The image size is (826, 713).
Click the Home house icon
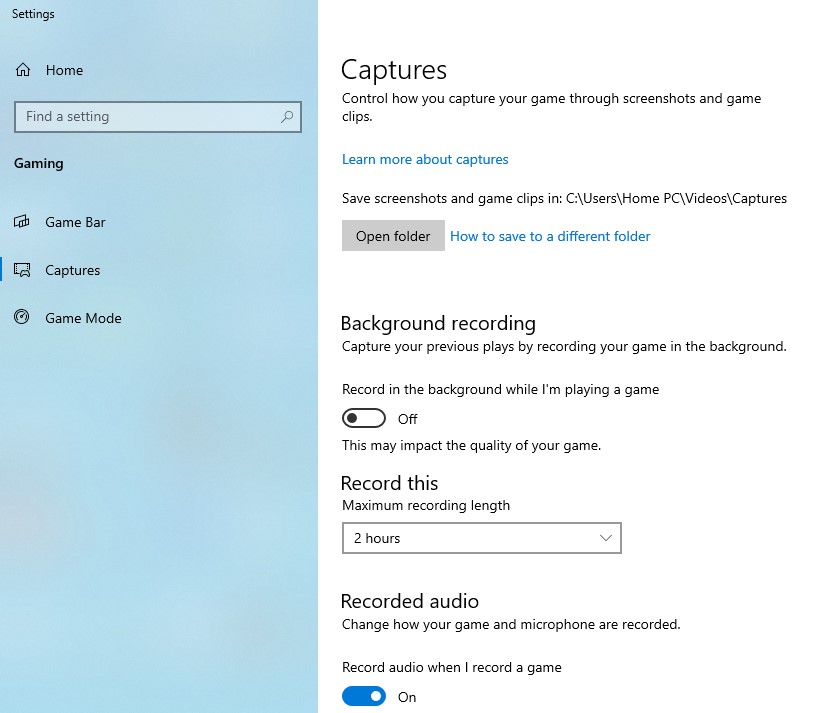(x=23, y=70)
